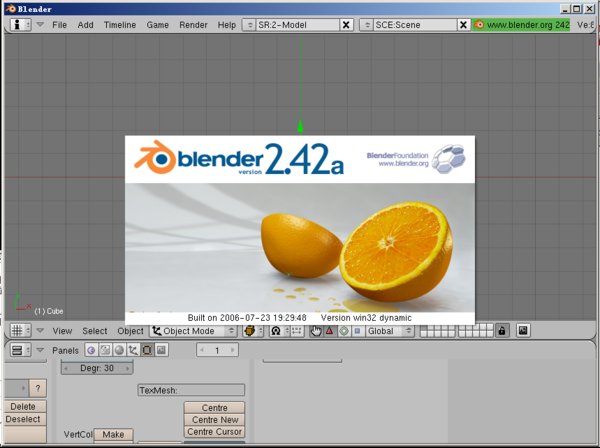The height and width of the screenshot is (448, 600).
Task: Dismiss the Blender 2.42a splash image
Action: click(300, 230)
